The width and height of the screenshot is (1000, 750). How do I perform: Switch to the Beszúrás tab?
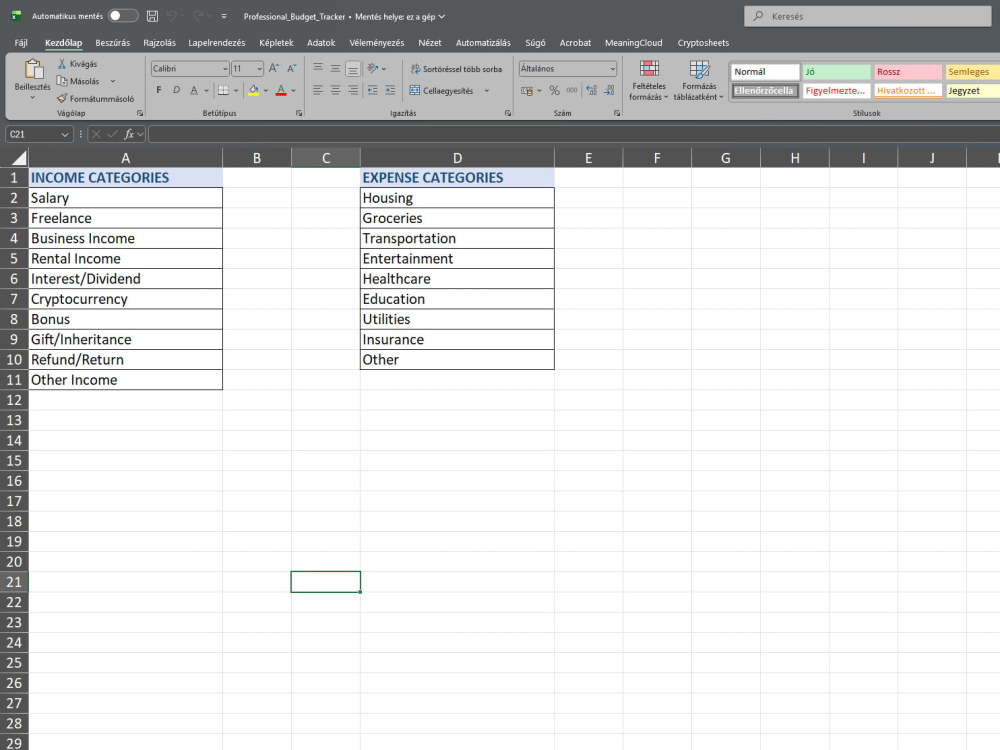point(112,43)
